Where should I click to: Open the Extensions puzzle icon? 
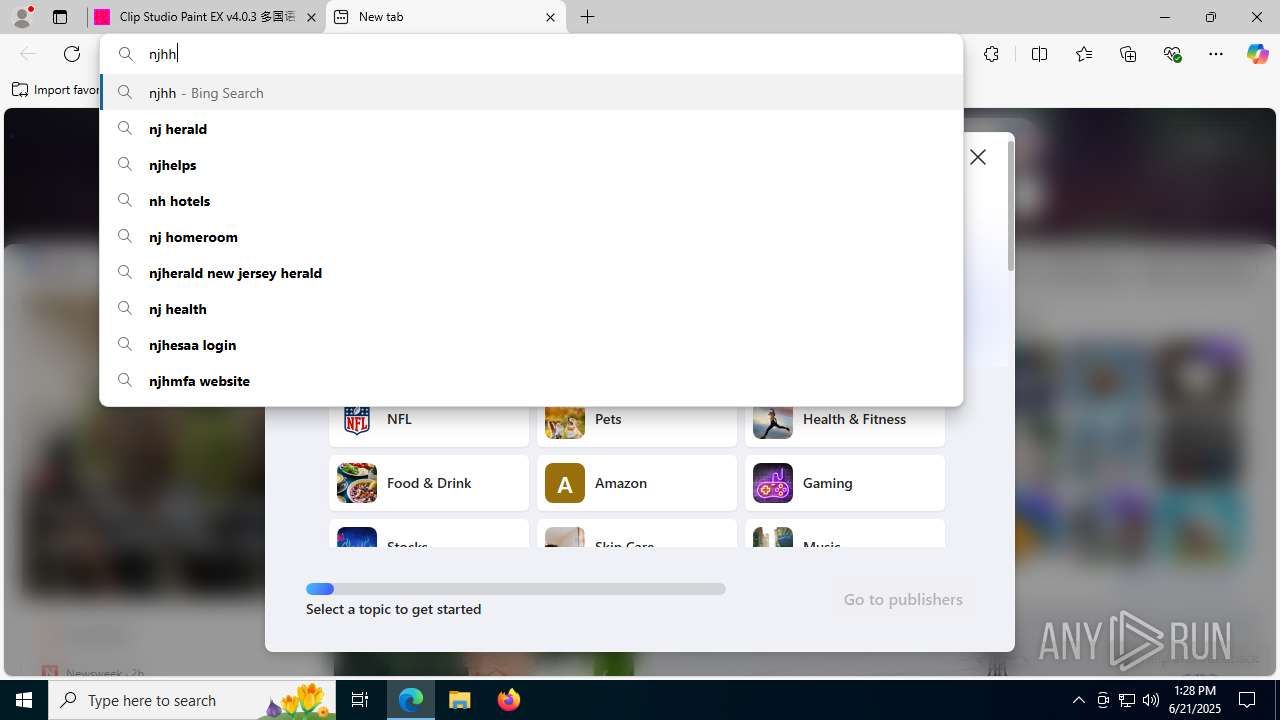point(991,54)
